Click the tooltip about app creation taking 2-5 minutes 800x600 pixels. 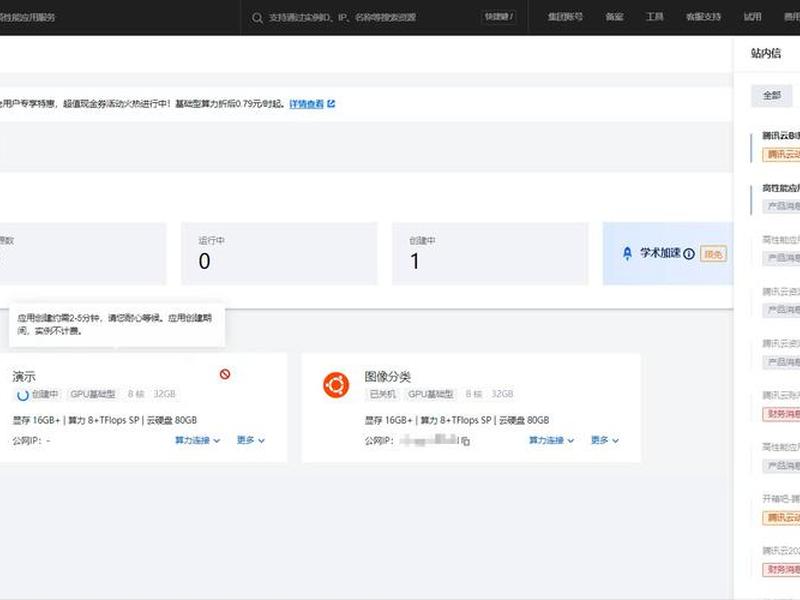117,324
